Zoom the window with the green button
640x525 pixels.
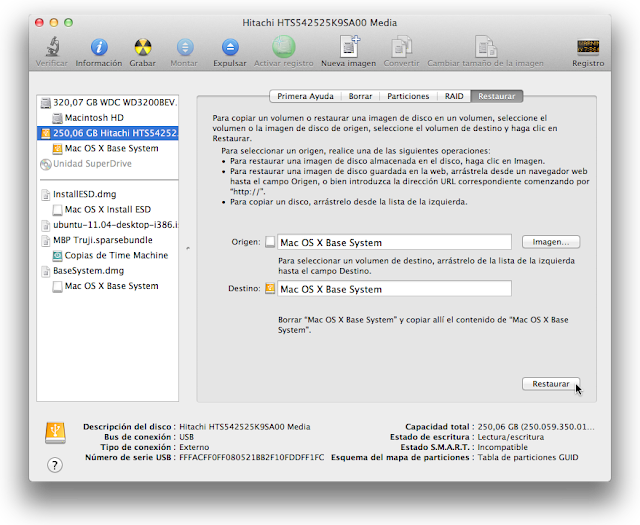tap(69, 22)
